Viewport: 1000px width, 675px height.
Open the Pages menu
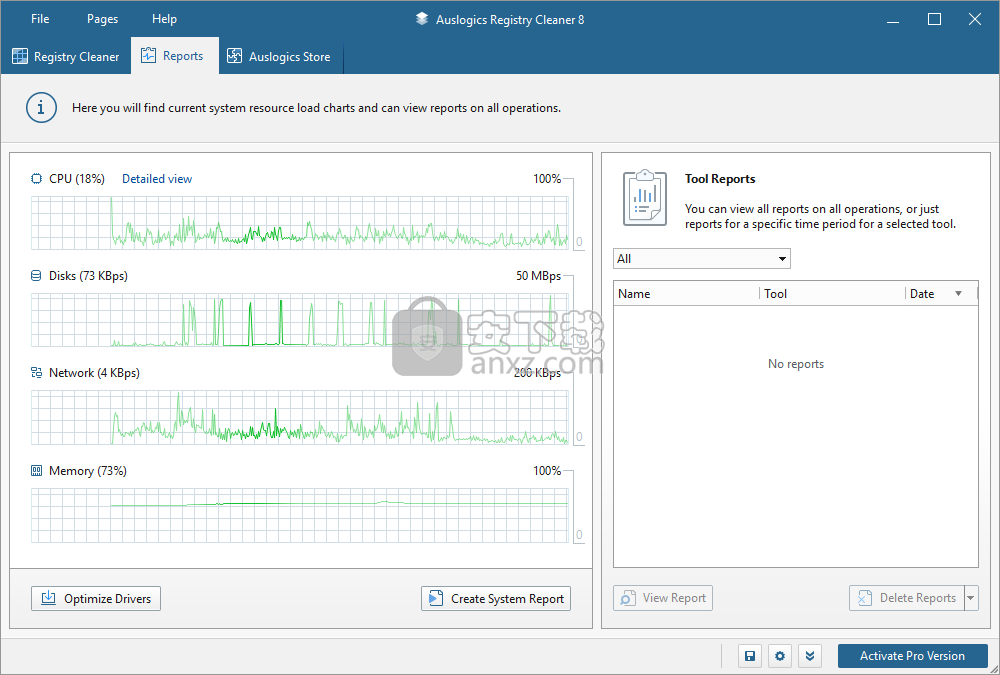102,19
